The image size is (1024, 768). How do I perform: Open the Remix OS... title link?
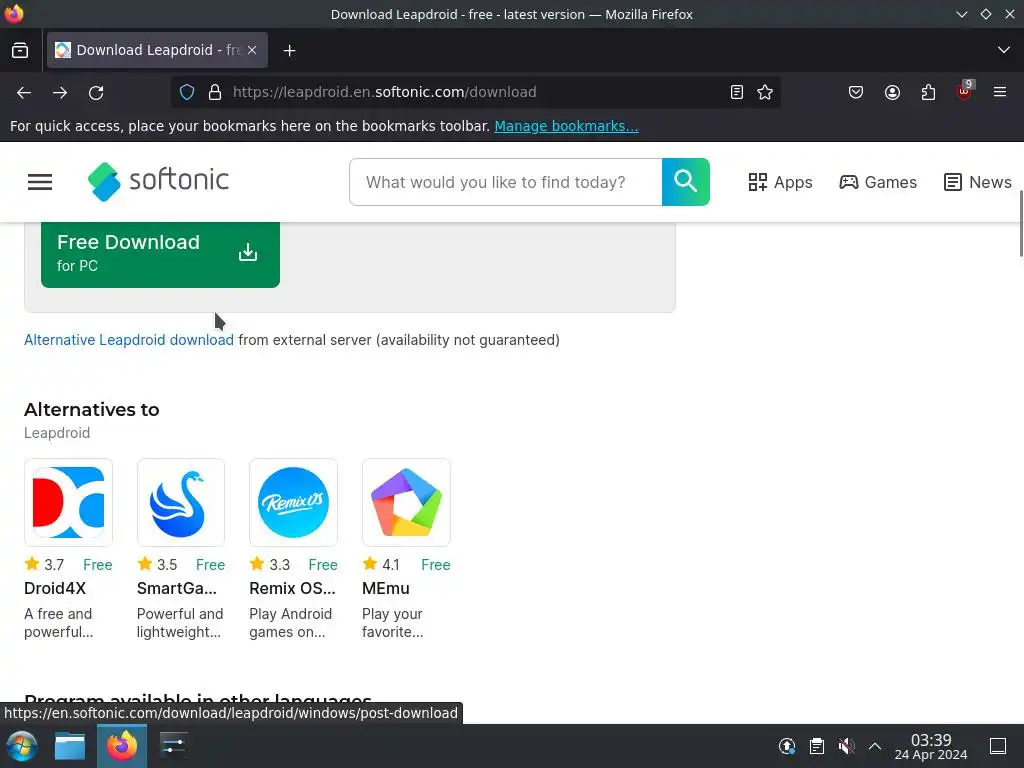(x=292, y=588)
